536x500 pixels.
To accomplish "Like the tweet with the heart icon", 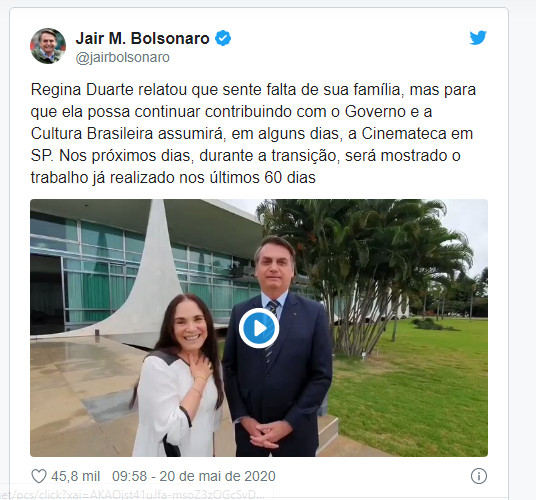I will pyautogui.click(x=39, y=476).
